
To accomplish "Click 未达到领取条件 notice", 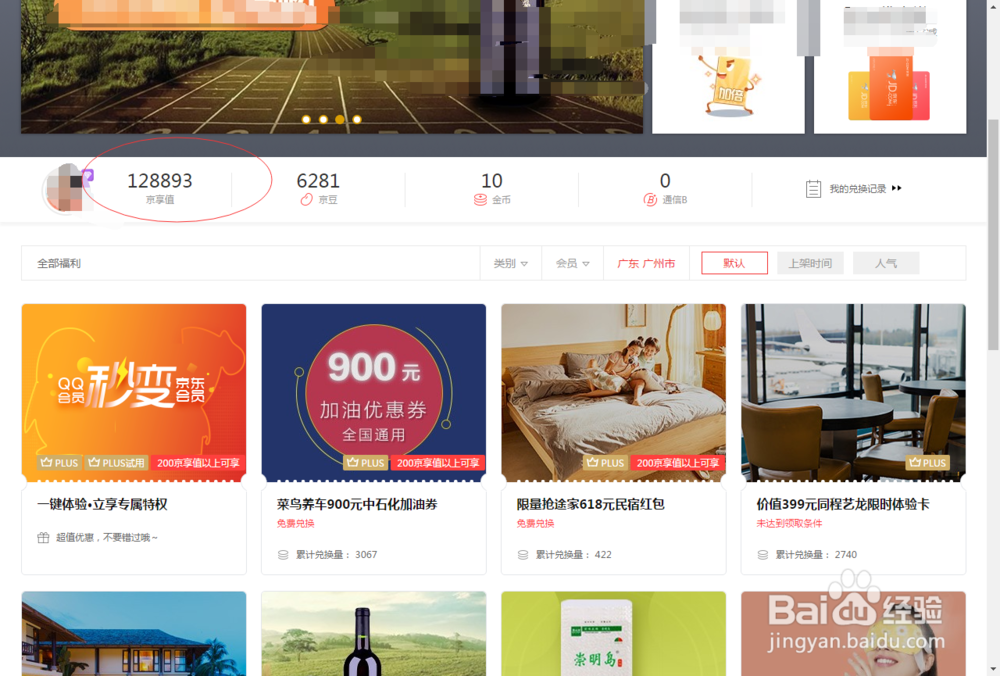I will tap(789, 524).
